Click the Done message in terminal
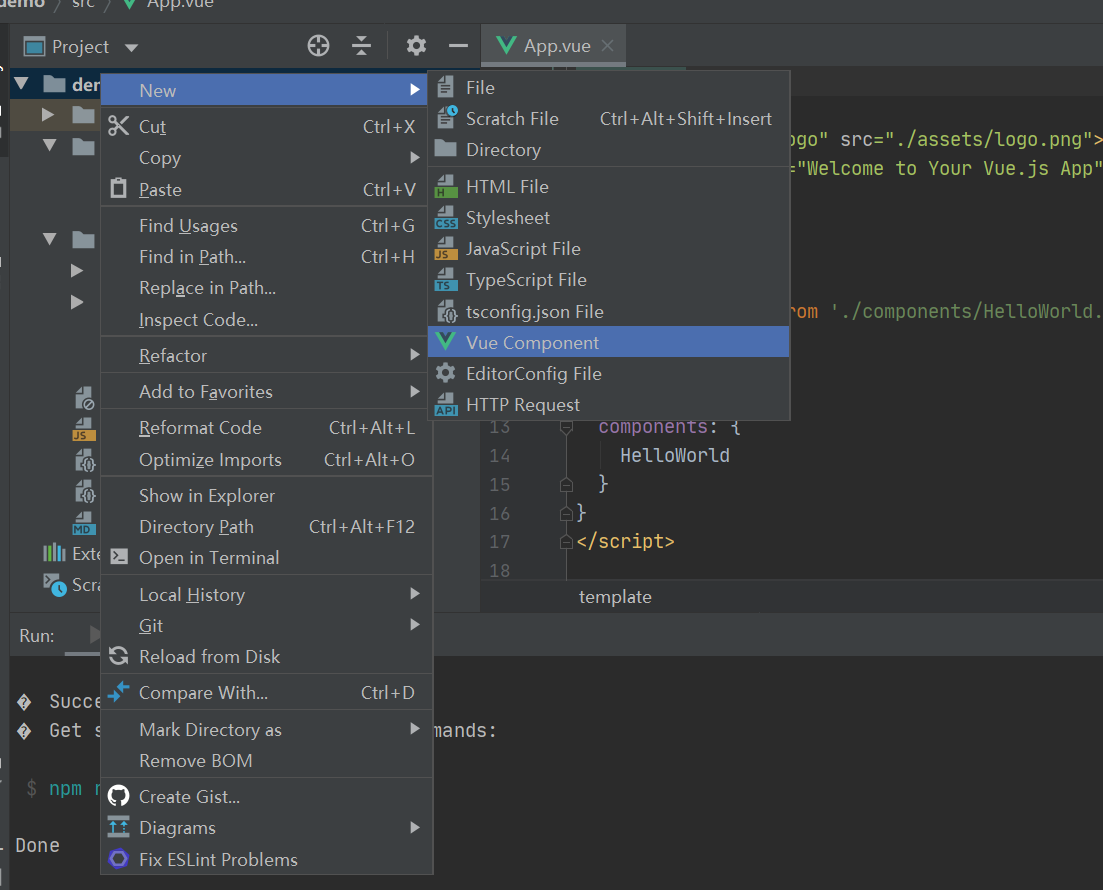 point(37,845)
